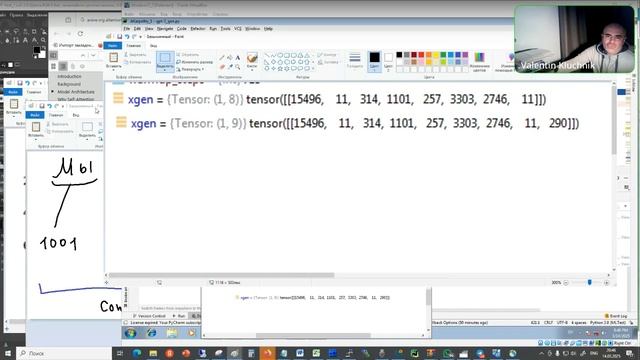The image size is (640, 360).
Task: Open PyCharm Navigate menu
Action: tap(165, 29)
